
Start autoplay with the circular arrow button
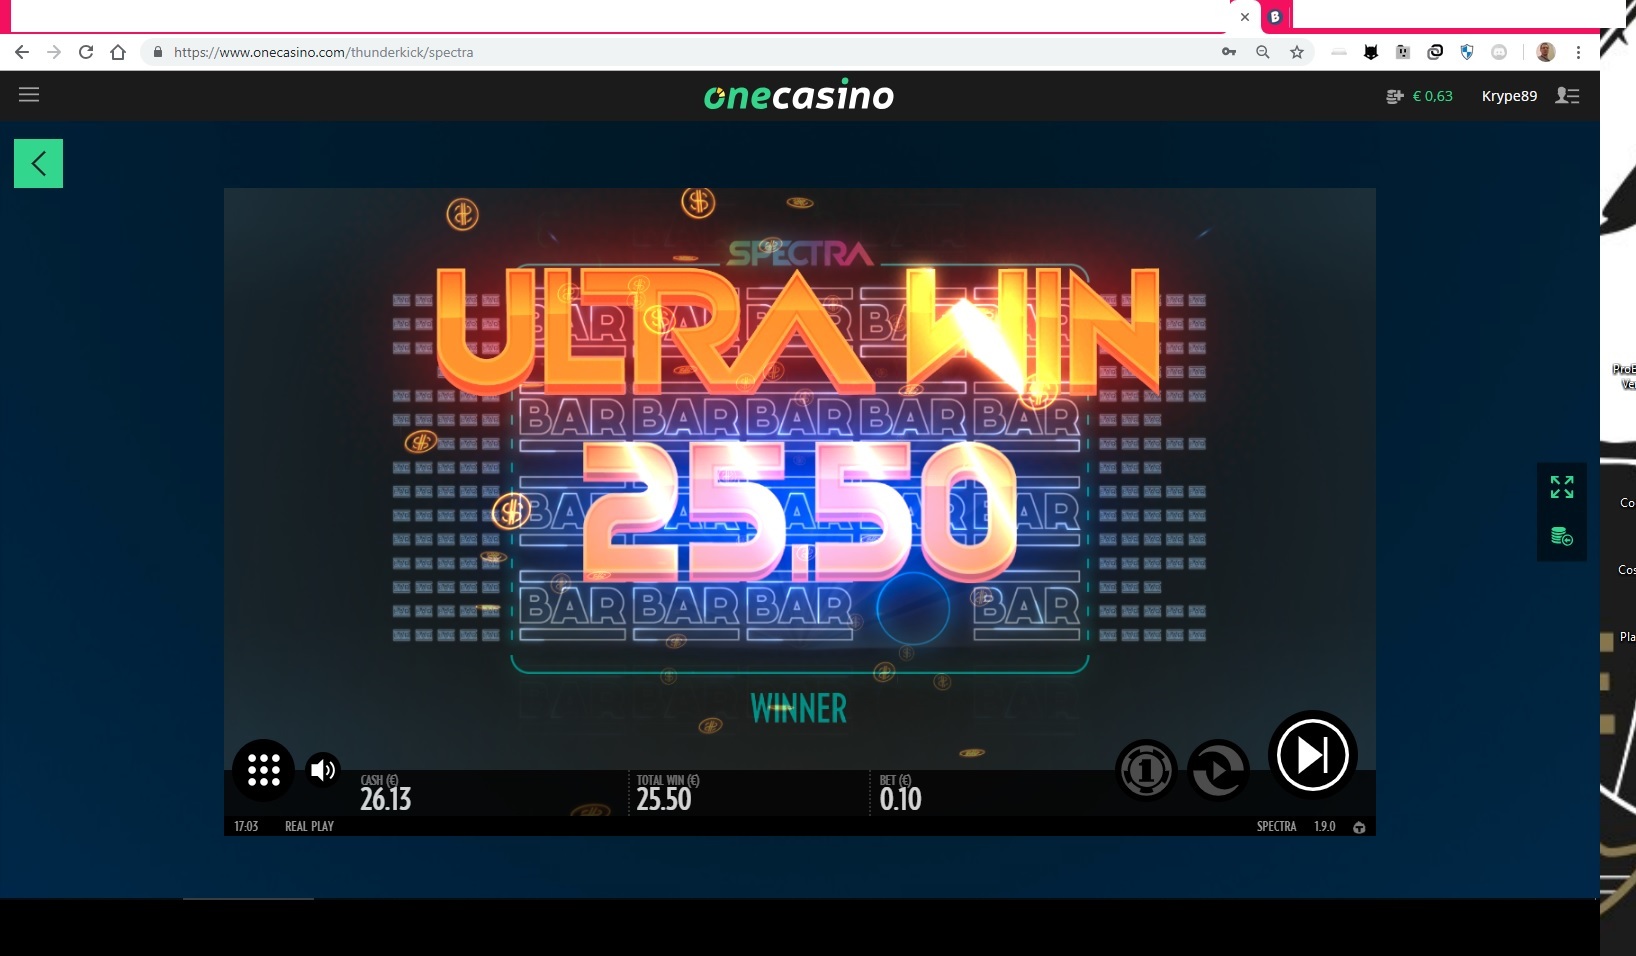pos(1218,770)
